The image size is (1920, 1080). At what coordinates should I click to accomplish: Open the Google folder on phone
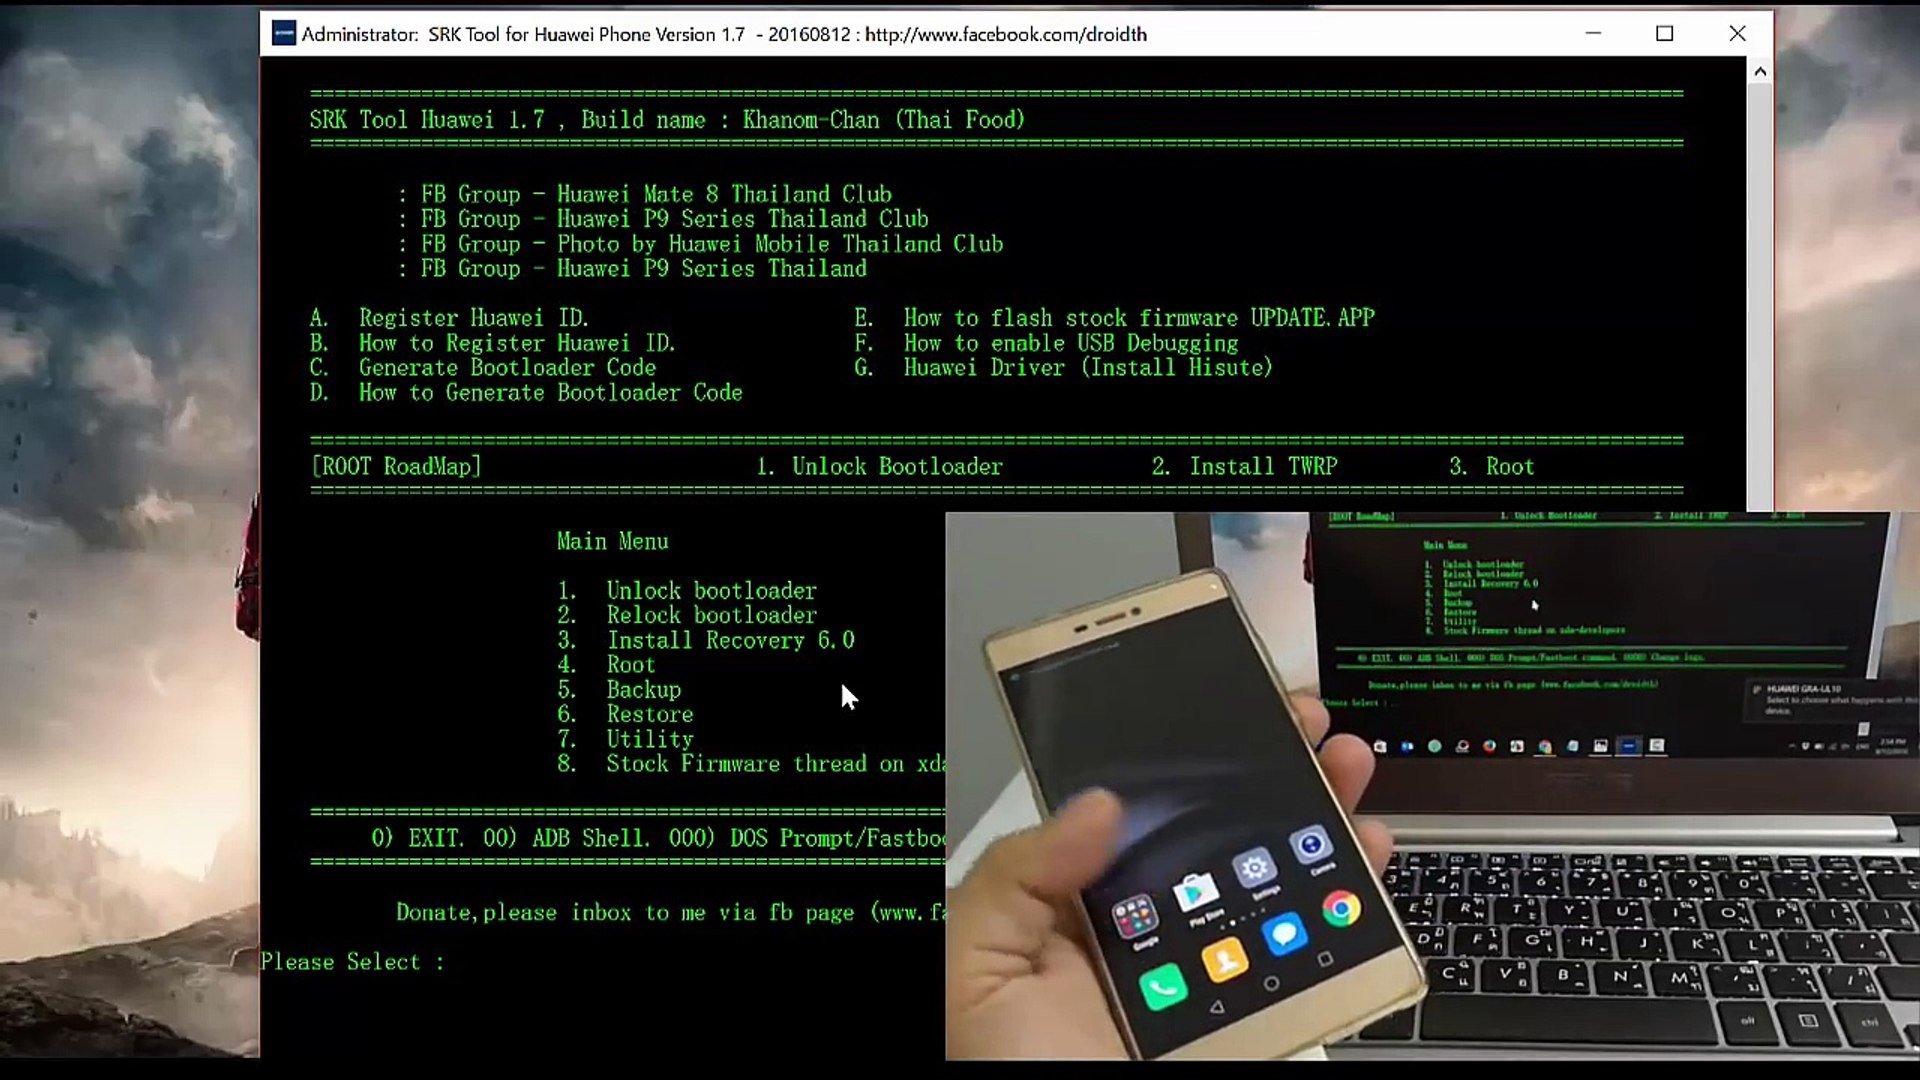pos(1136,915)
